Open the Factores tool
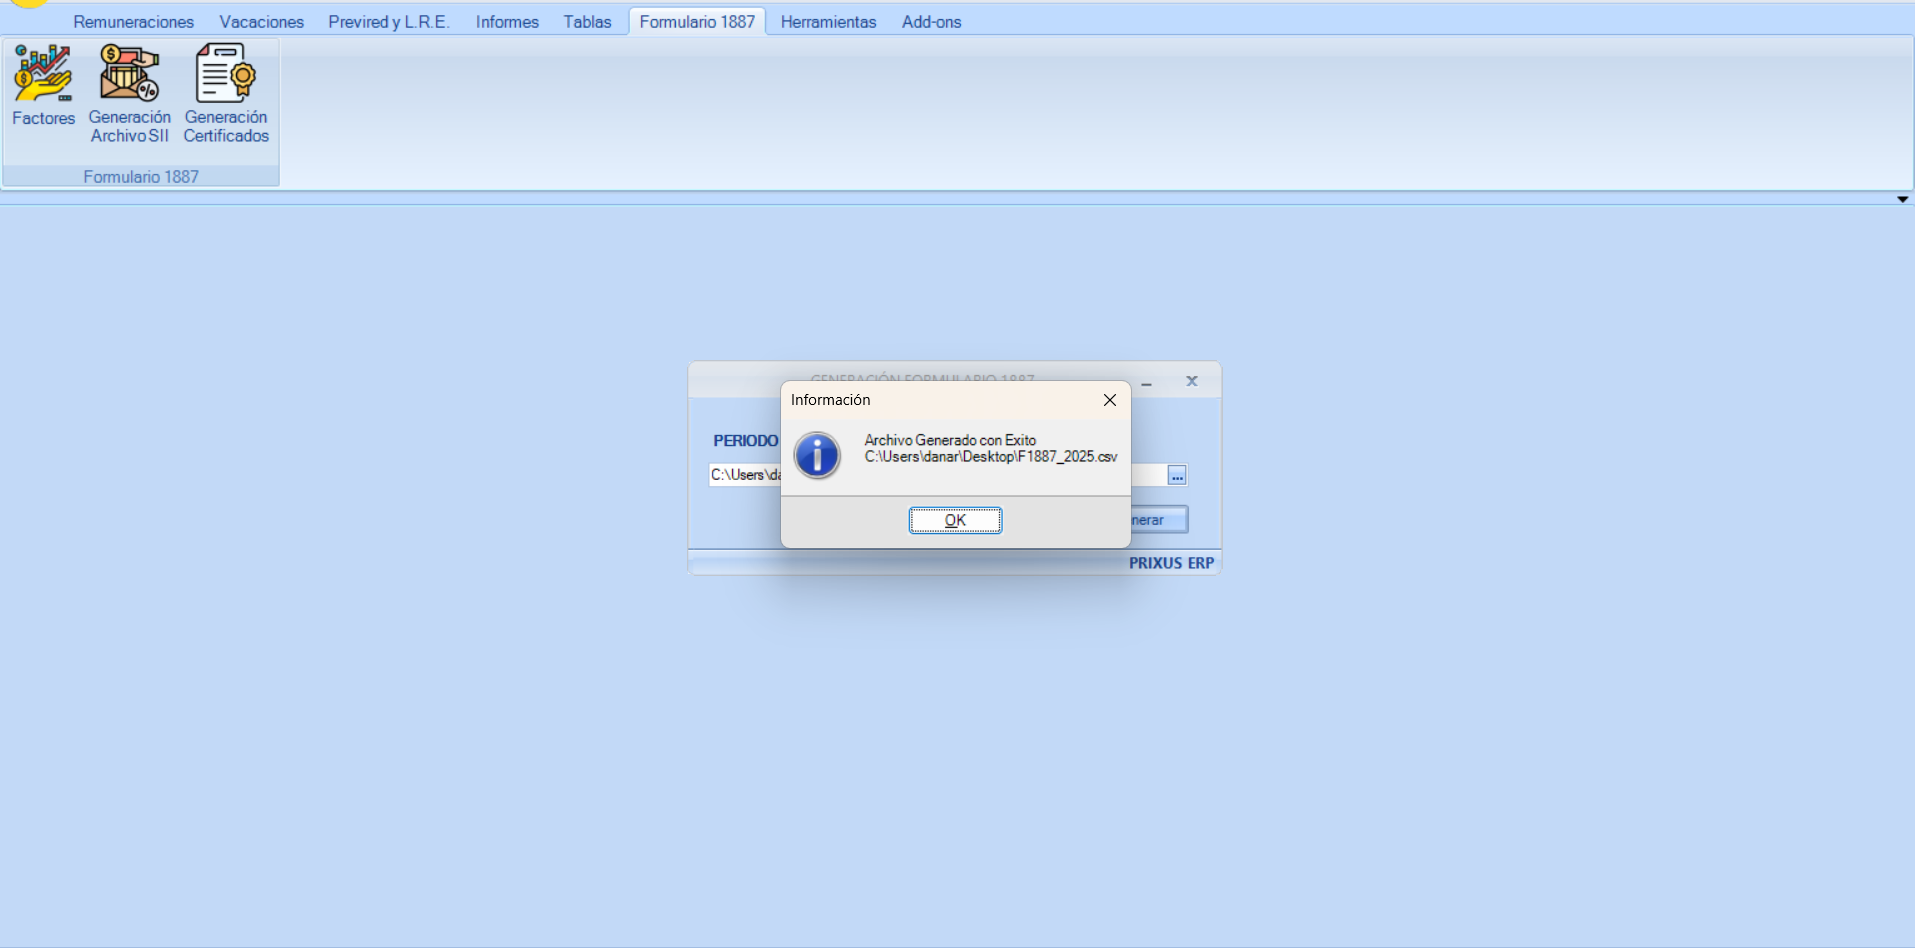The height and width of the screenshot is (948, 1915). point(43,87)
